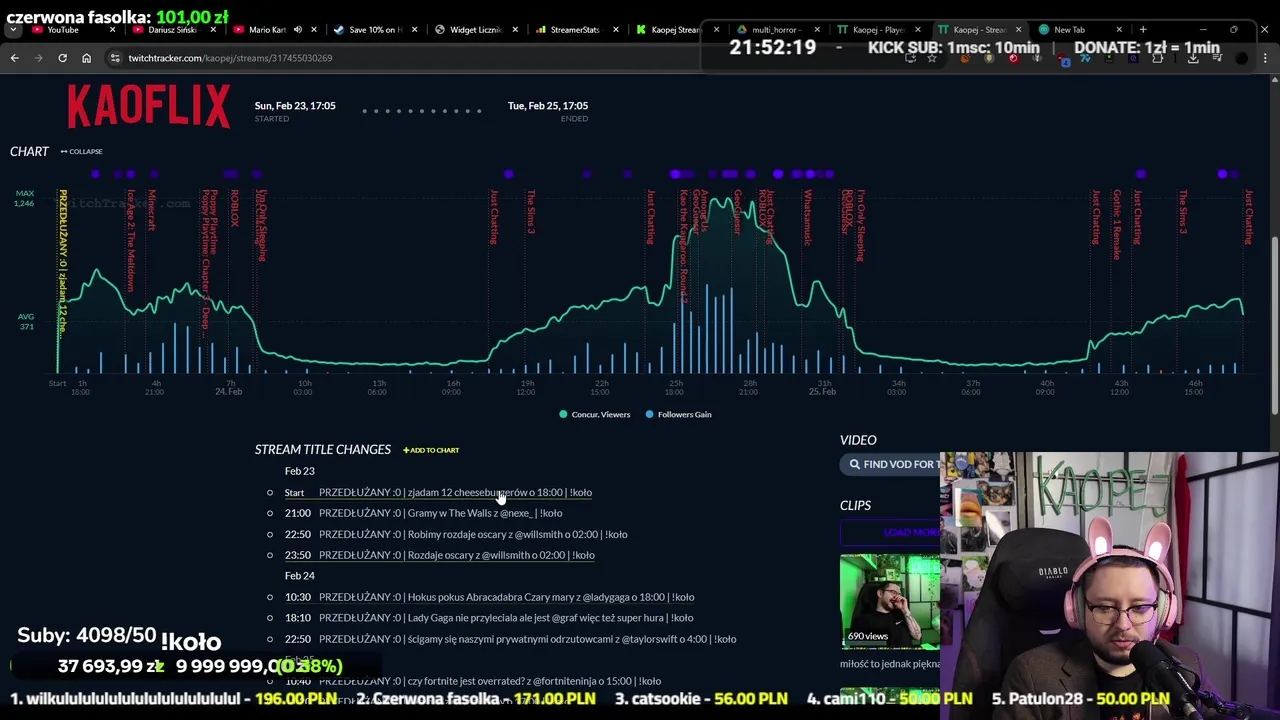This screenshot has width=1280, height=720.
Task: Click the 10:30 'Hokus pokus Abracadabra' title
Action: (x=506, y=597)
